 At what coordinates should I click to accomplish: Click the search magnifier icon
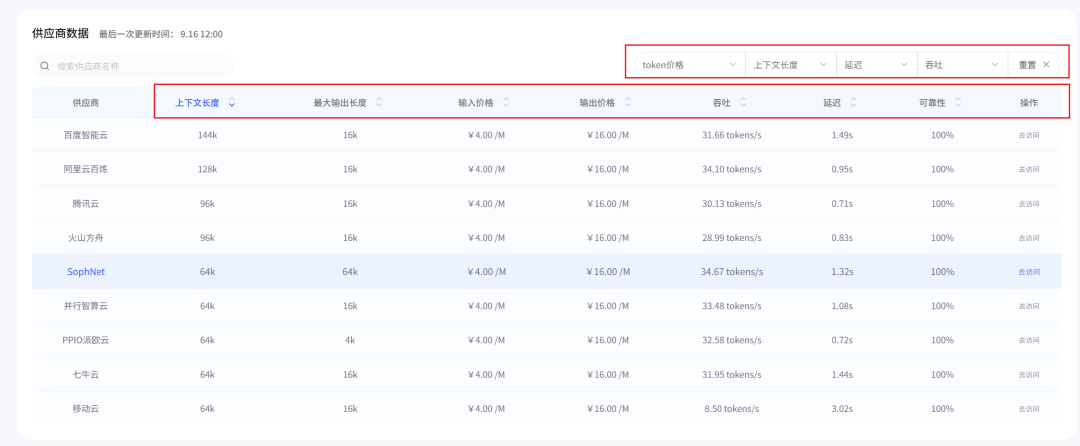tap(45, 66)
